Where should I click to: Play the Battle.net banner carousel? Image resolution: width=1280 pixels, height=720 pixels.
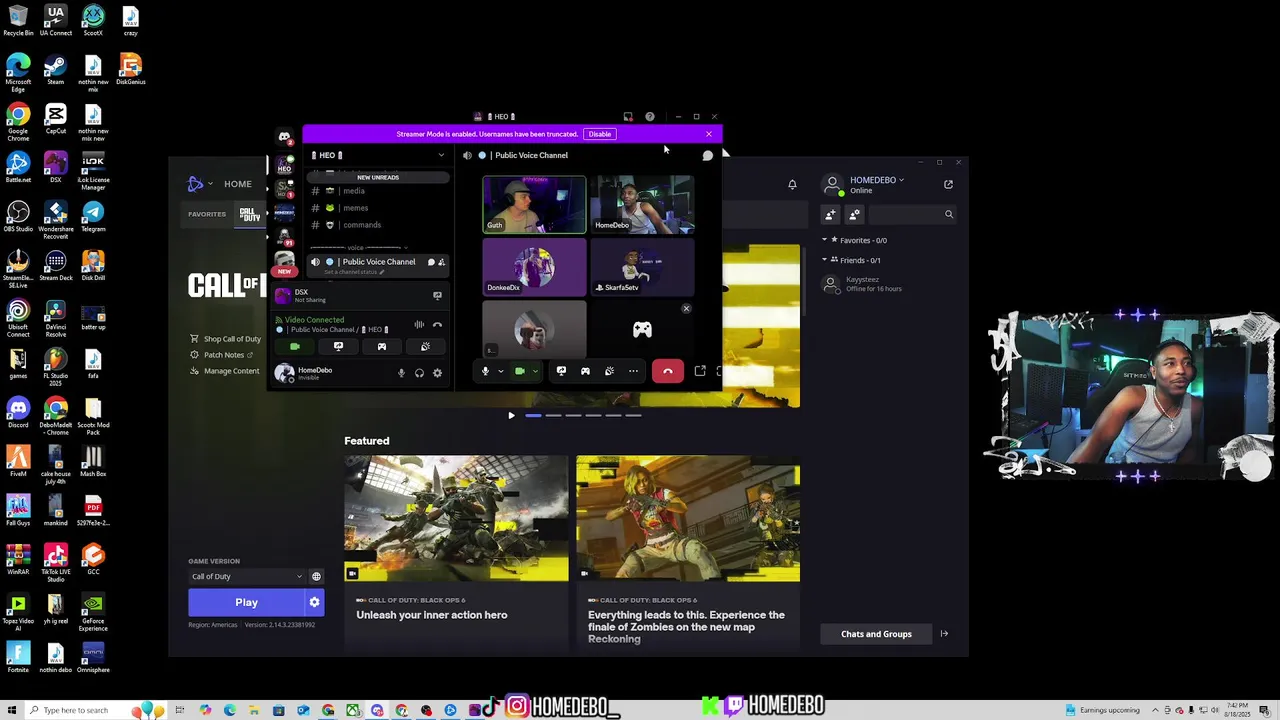point(511,415)
